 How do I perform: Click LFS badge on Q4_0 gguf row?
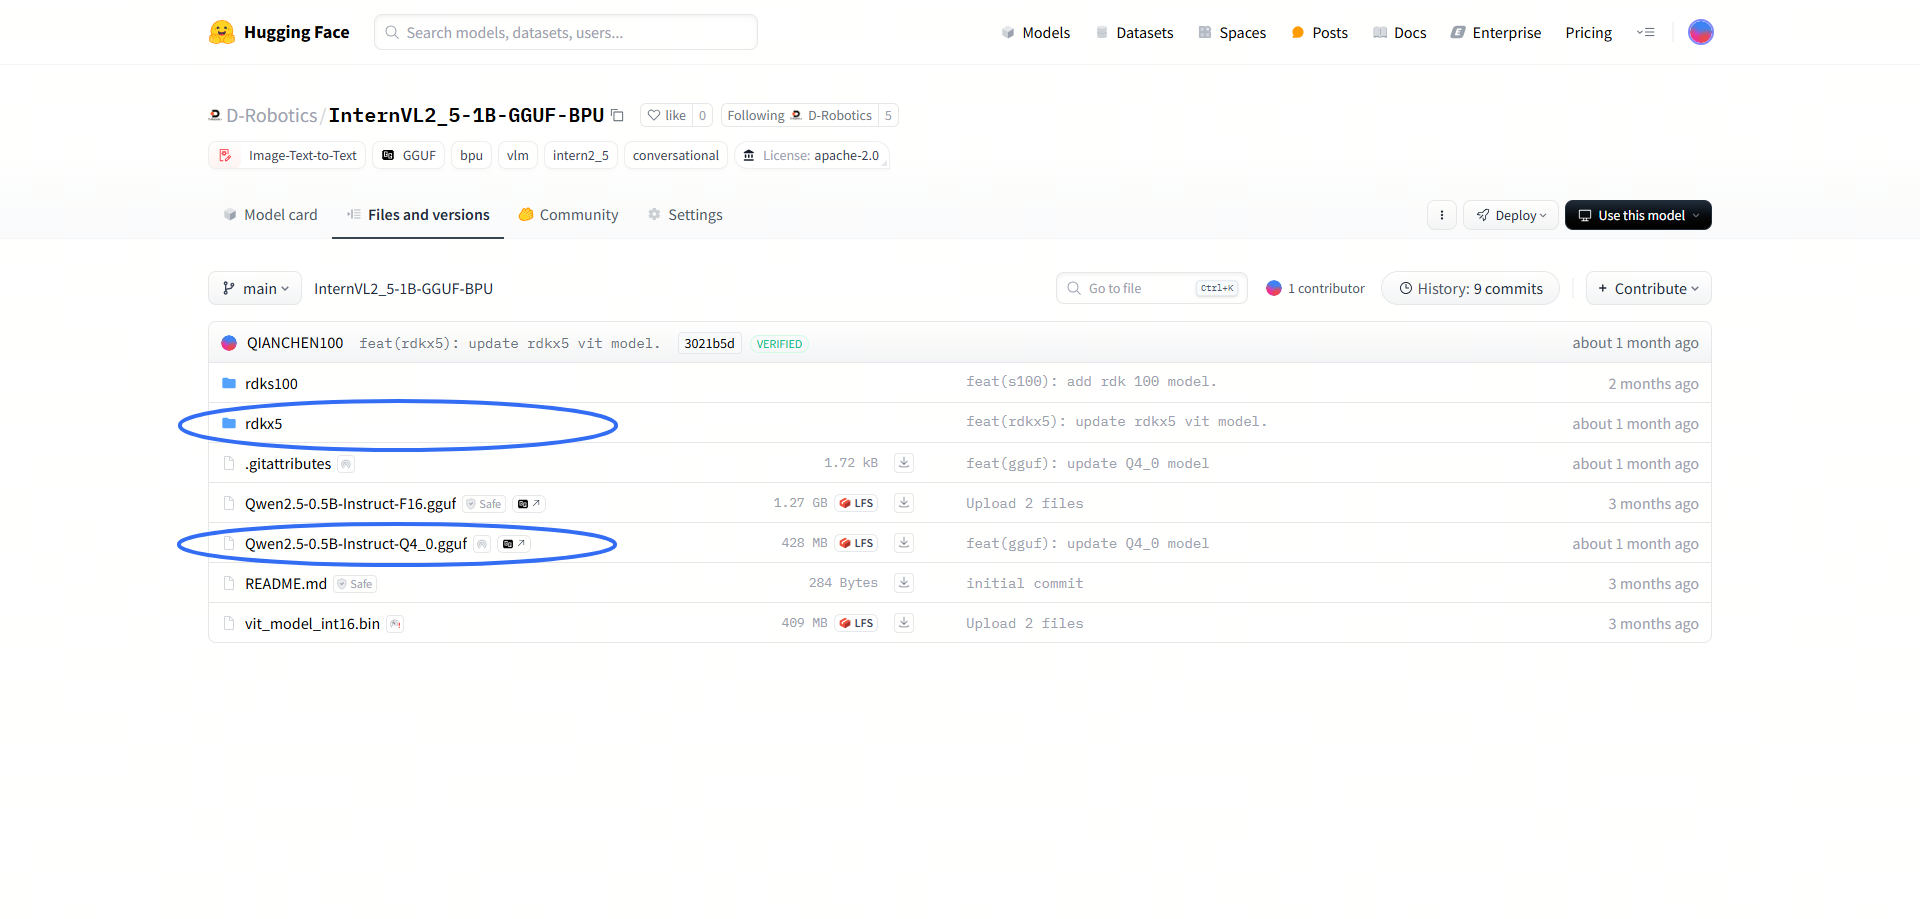click(x=857, y=543)
